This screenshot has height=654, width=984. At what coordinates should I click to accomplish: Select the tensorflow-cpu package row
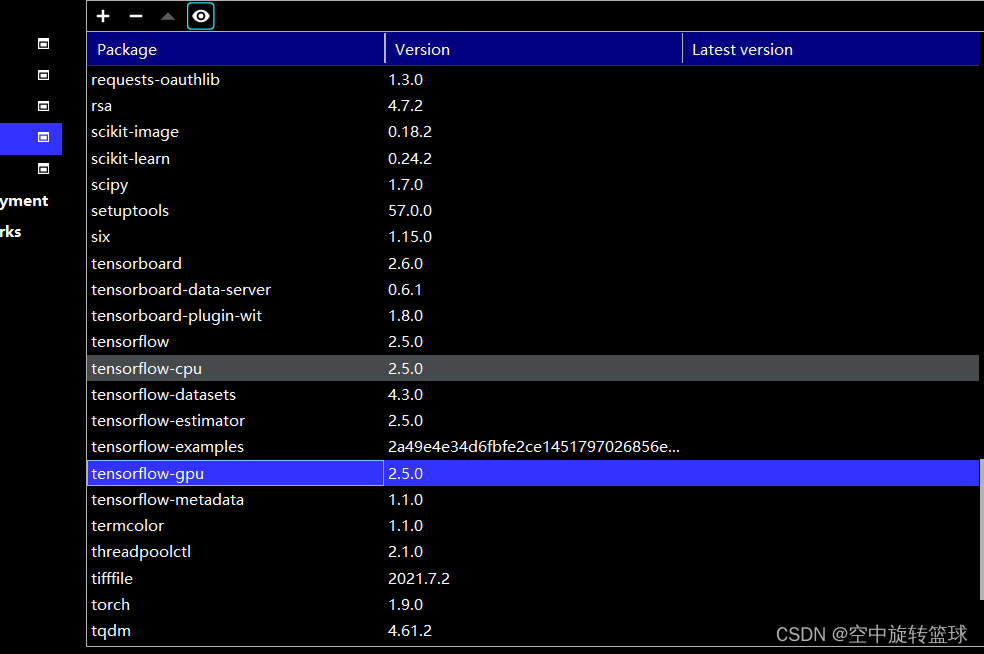click(x=533, y=368)
